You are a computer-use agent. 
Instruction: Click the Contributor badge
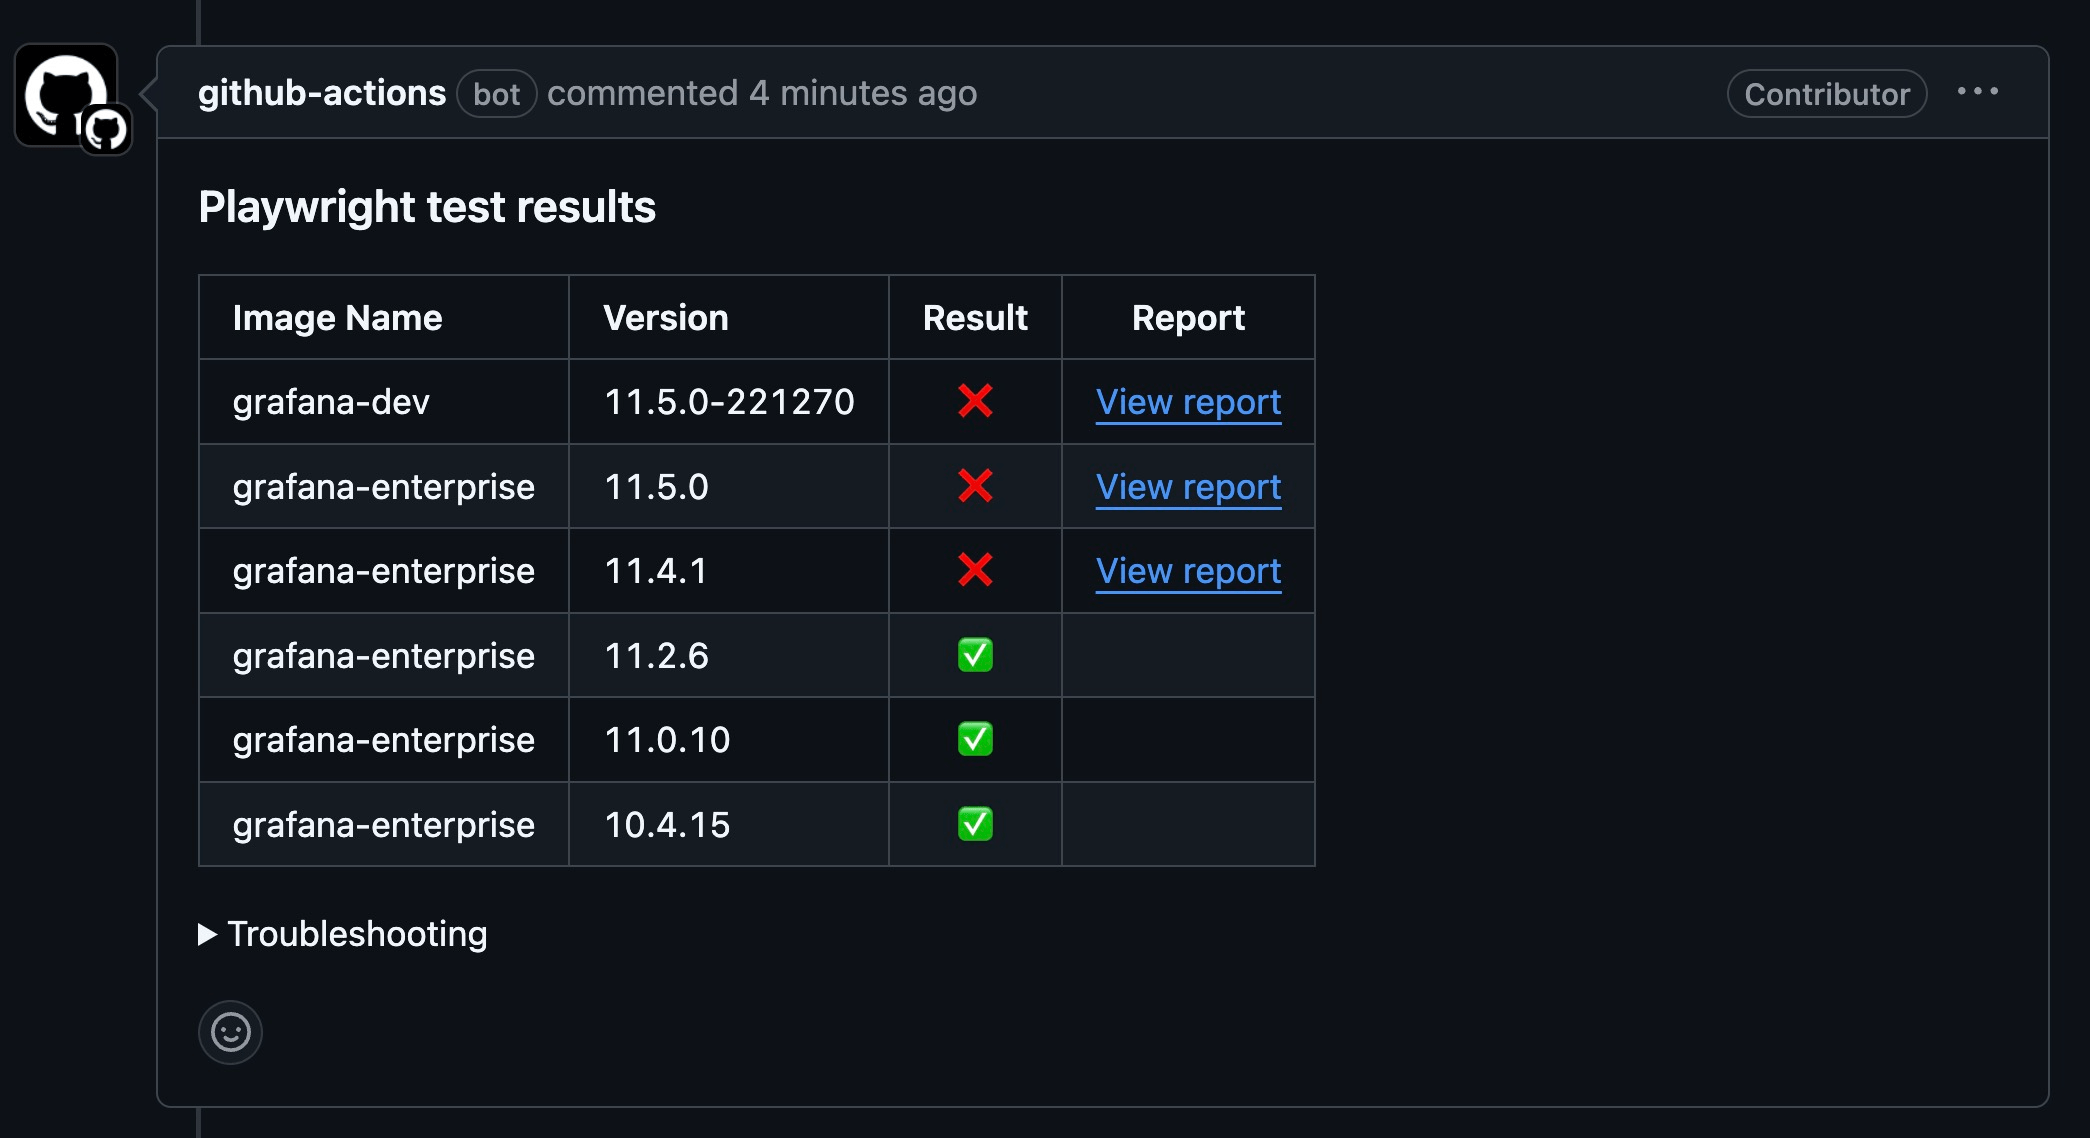click(x=1826, y=94)
